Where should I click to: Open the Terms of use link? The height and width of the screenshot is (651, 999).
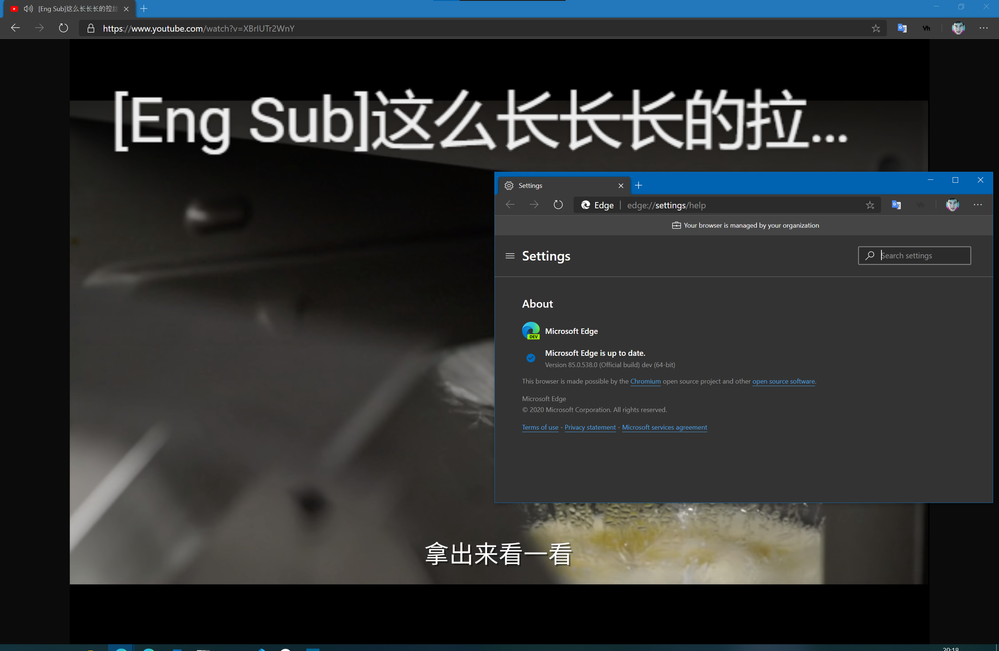coord(540,427)
